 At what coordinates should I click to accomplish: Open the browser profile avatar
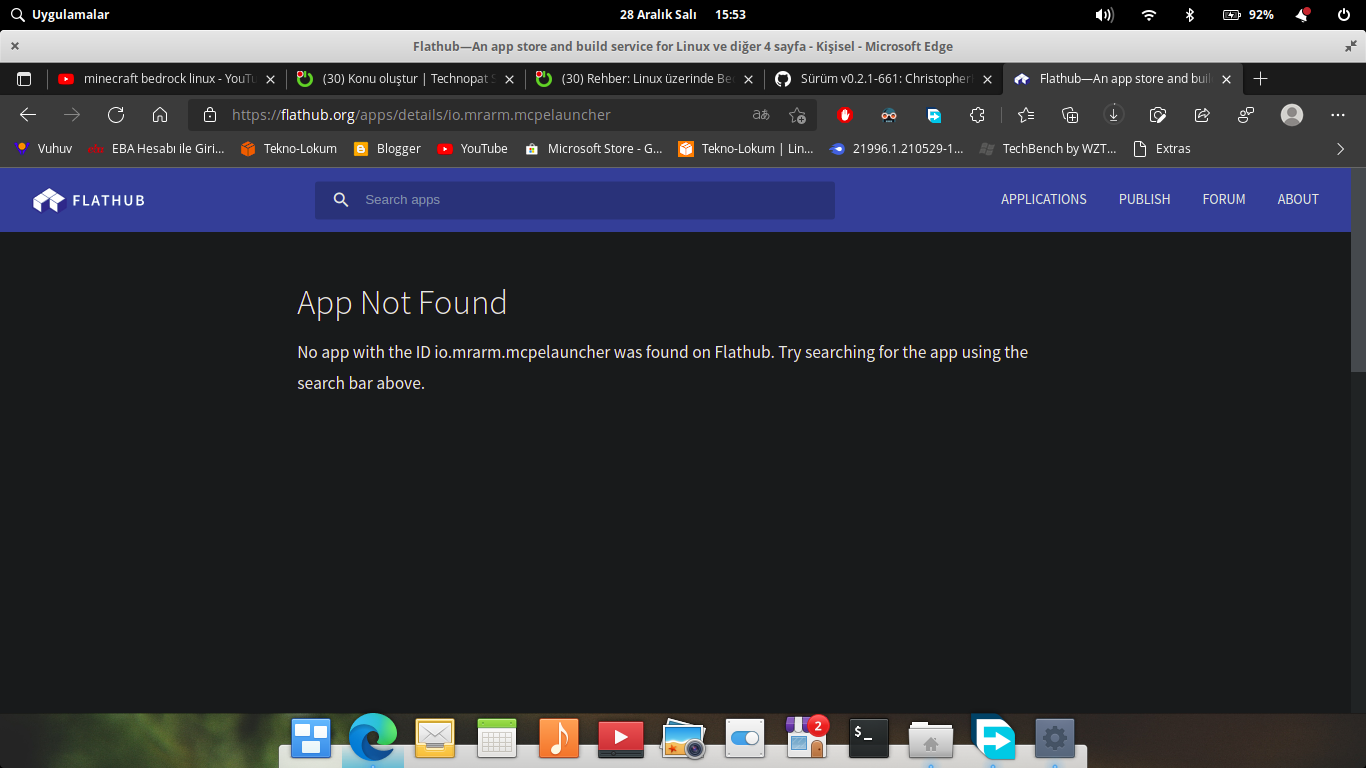[x=1292, y=115]
